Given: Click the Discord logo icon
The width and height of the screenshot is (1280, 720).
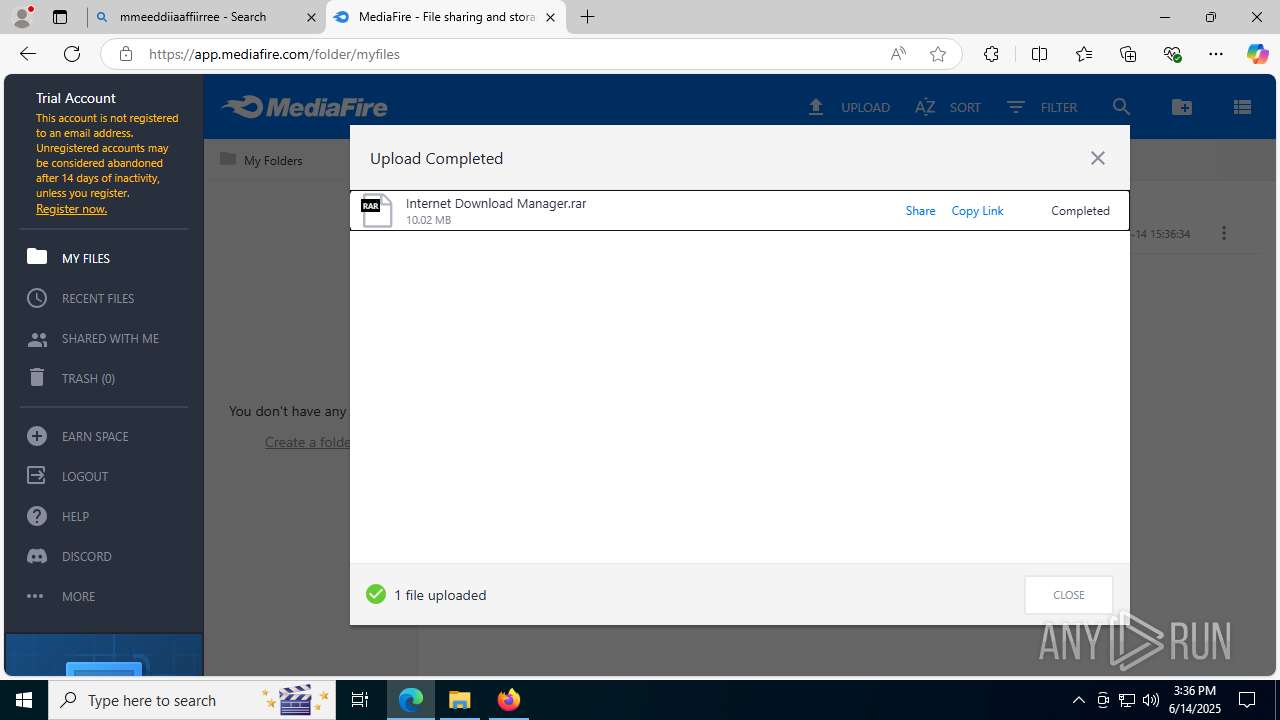Looking at the screenshot, I should click(37, 556).
